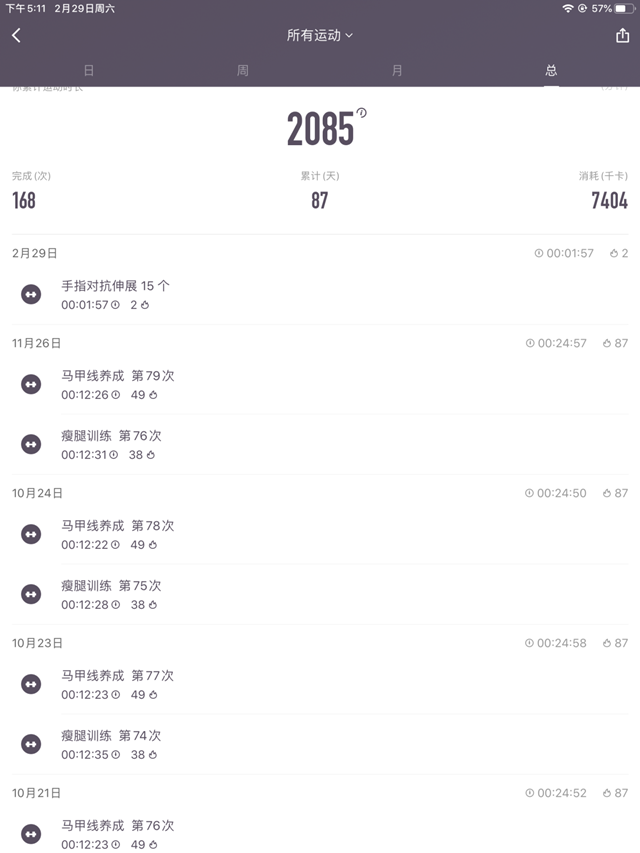Switch to the 周 tab

(x=243, y=70)
